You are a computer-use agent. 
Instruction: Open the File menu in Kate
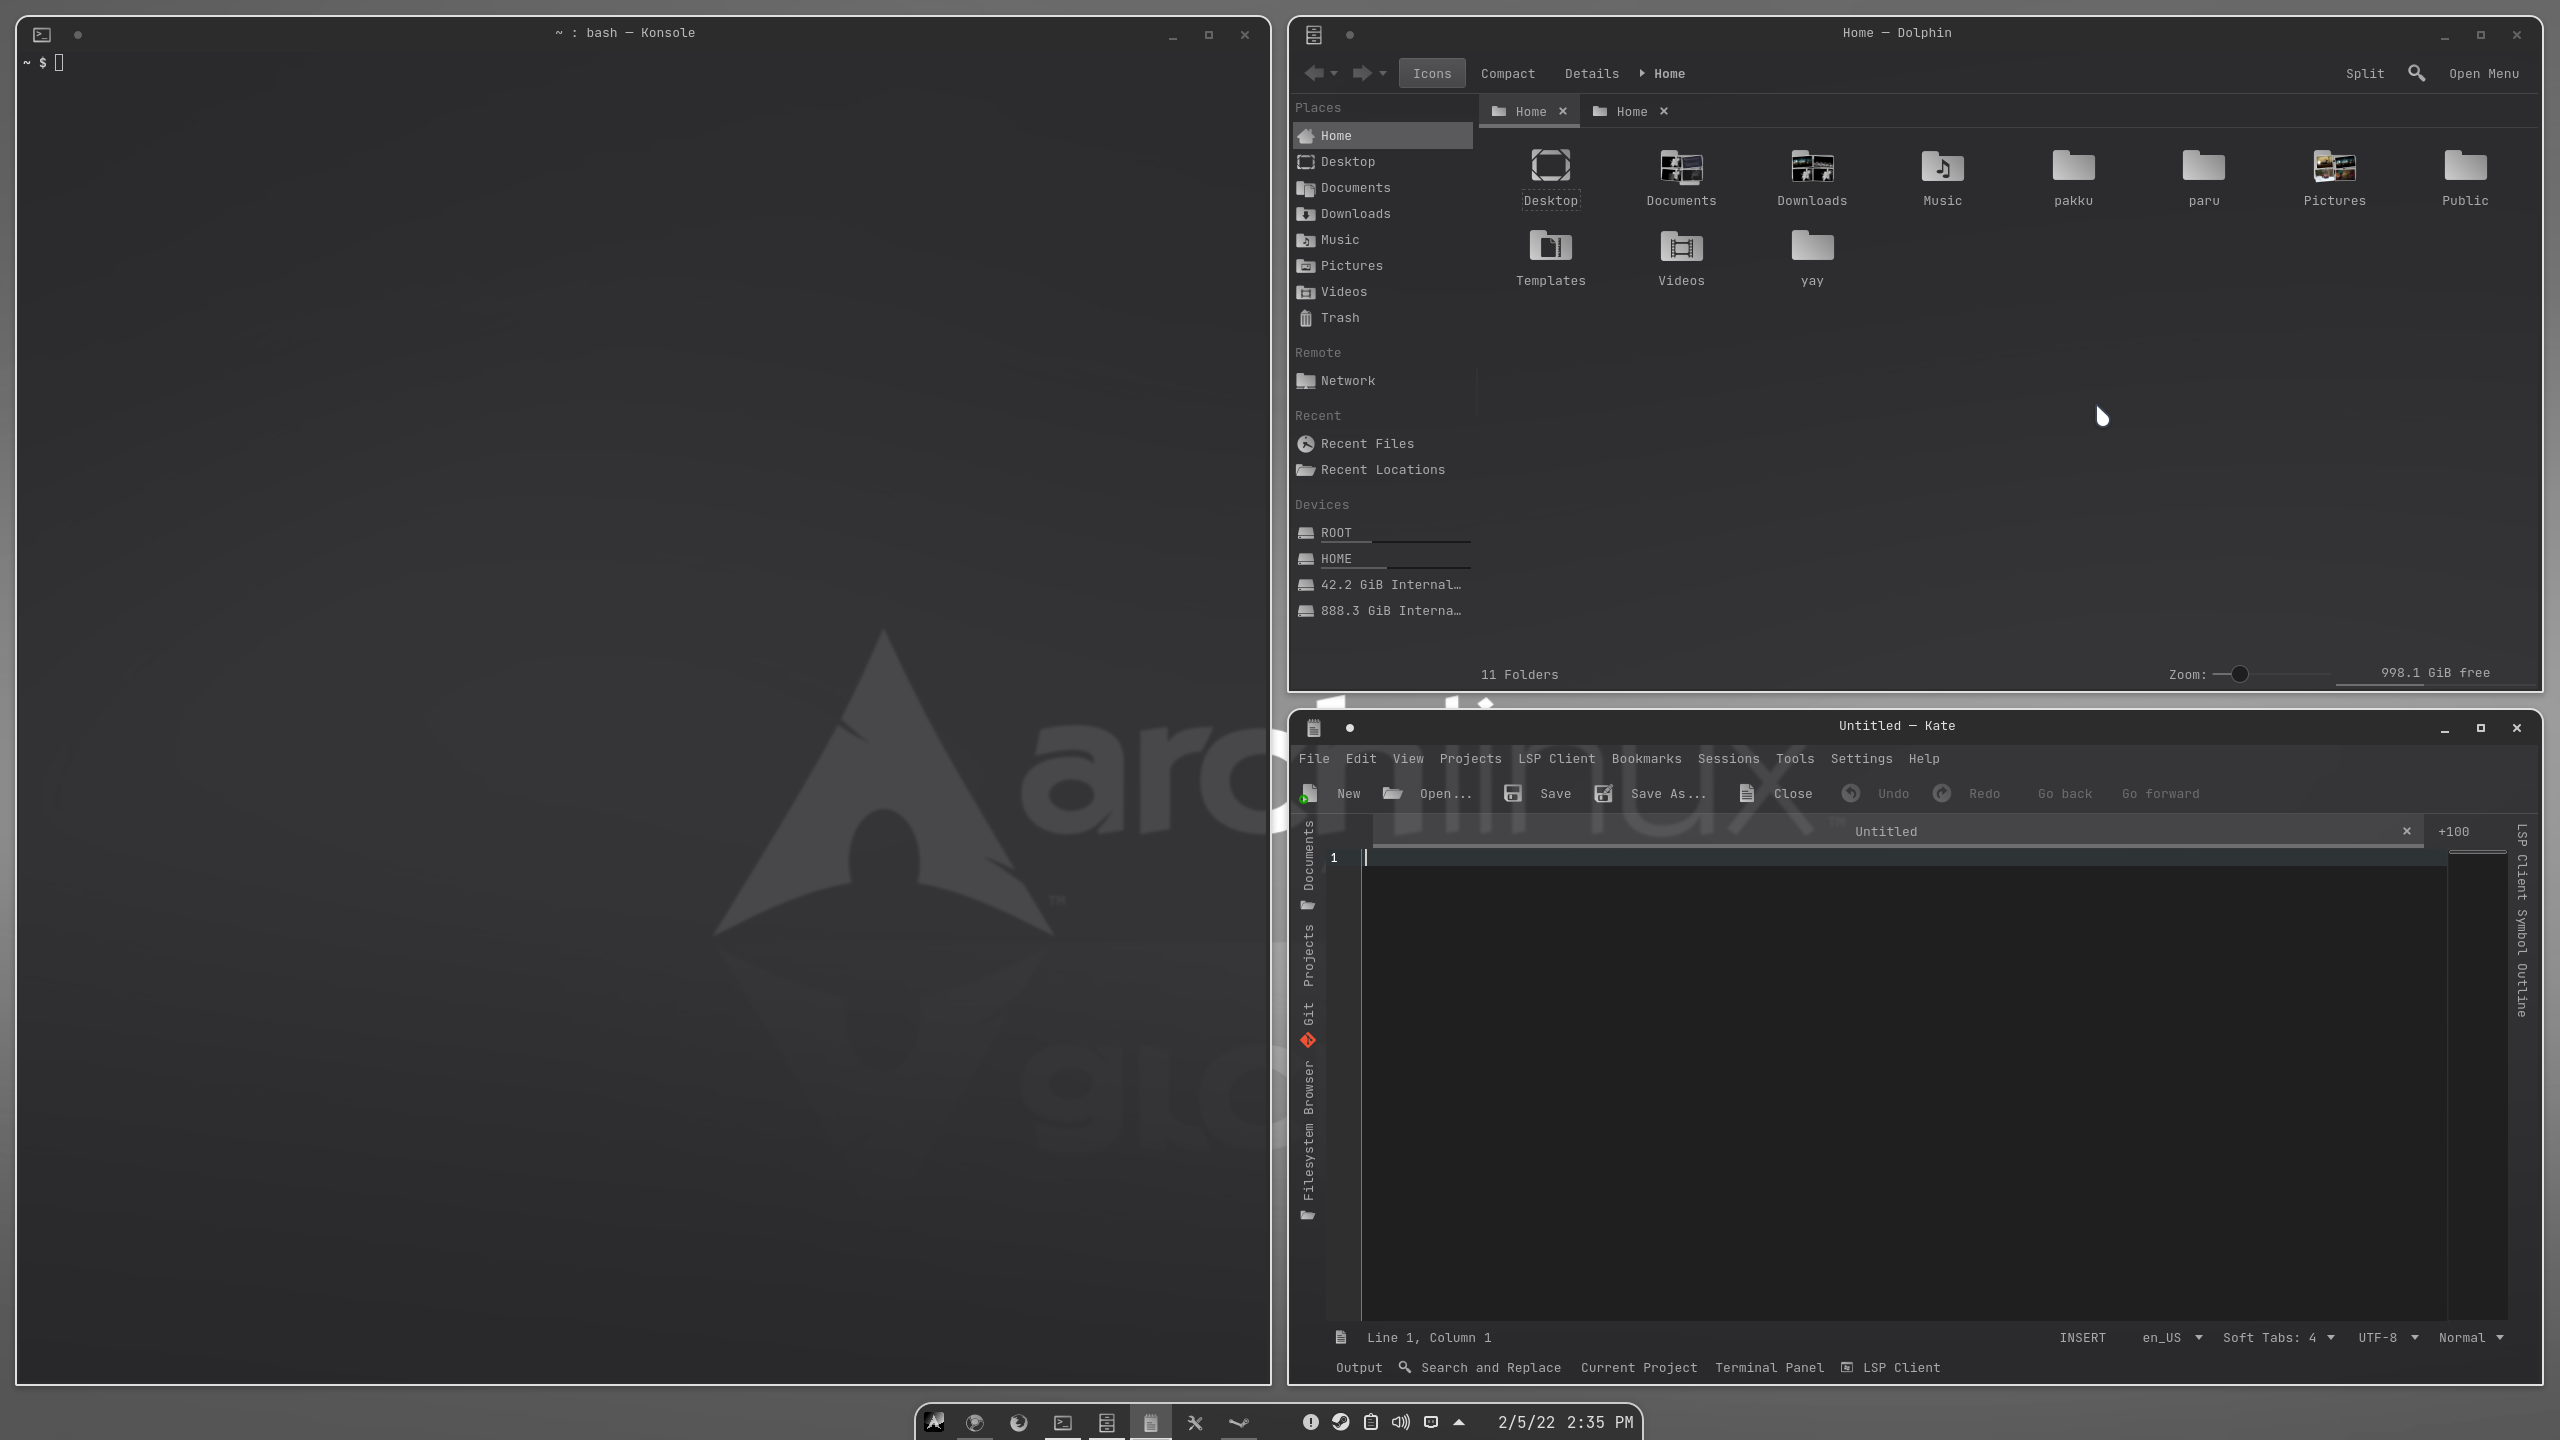click(1314, 758)
